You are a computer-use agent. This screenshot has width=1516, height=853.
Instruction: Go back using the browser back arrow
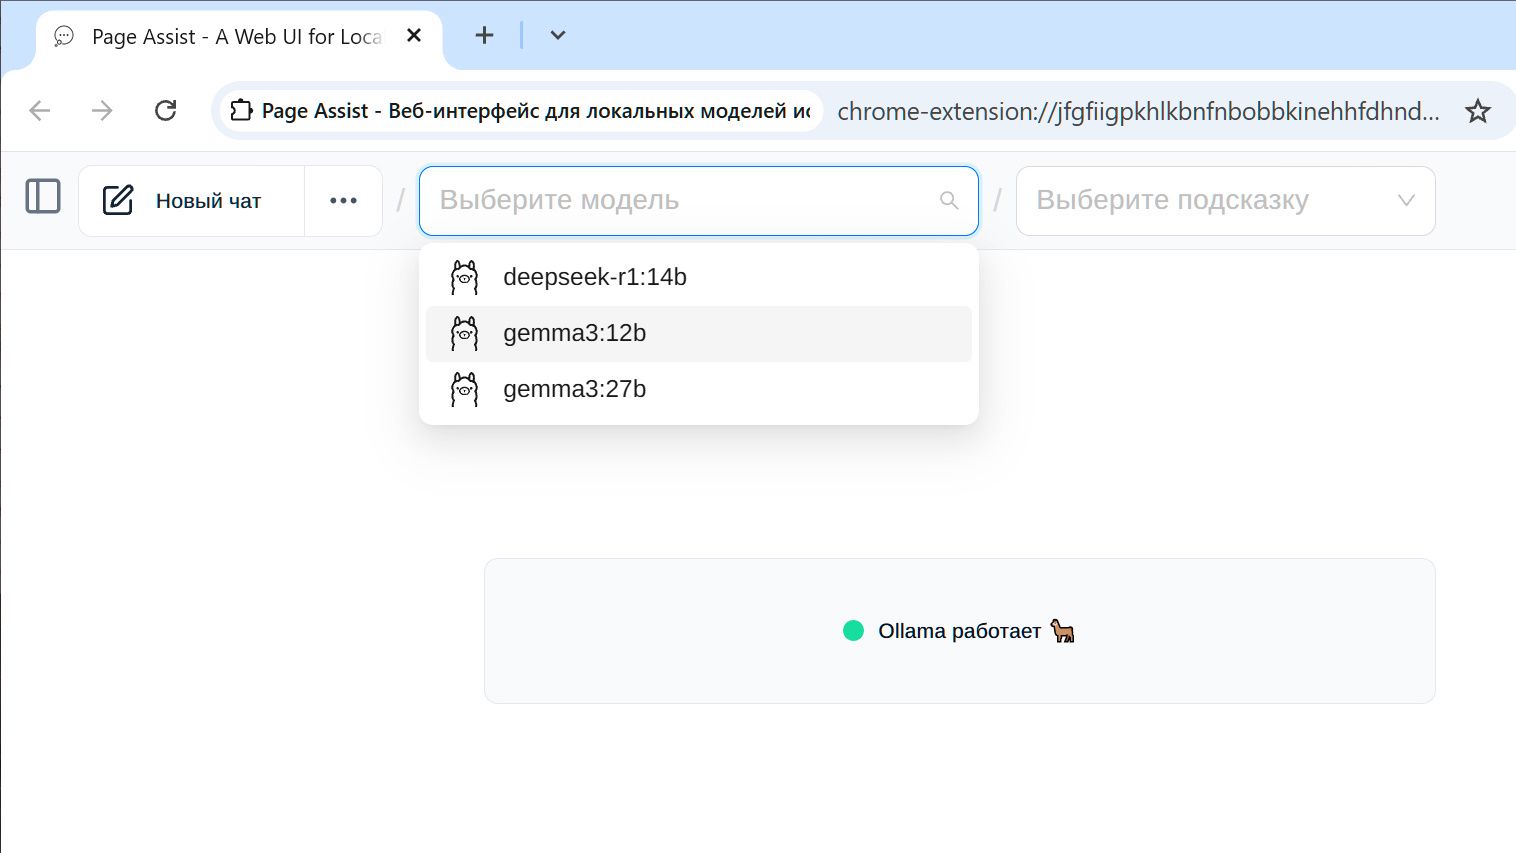[40, 111]
